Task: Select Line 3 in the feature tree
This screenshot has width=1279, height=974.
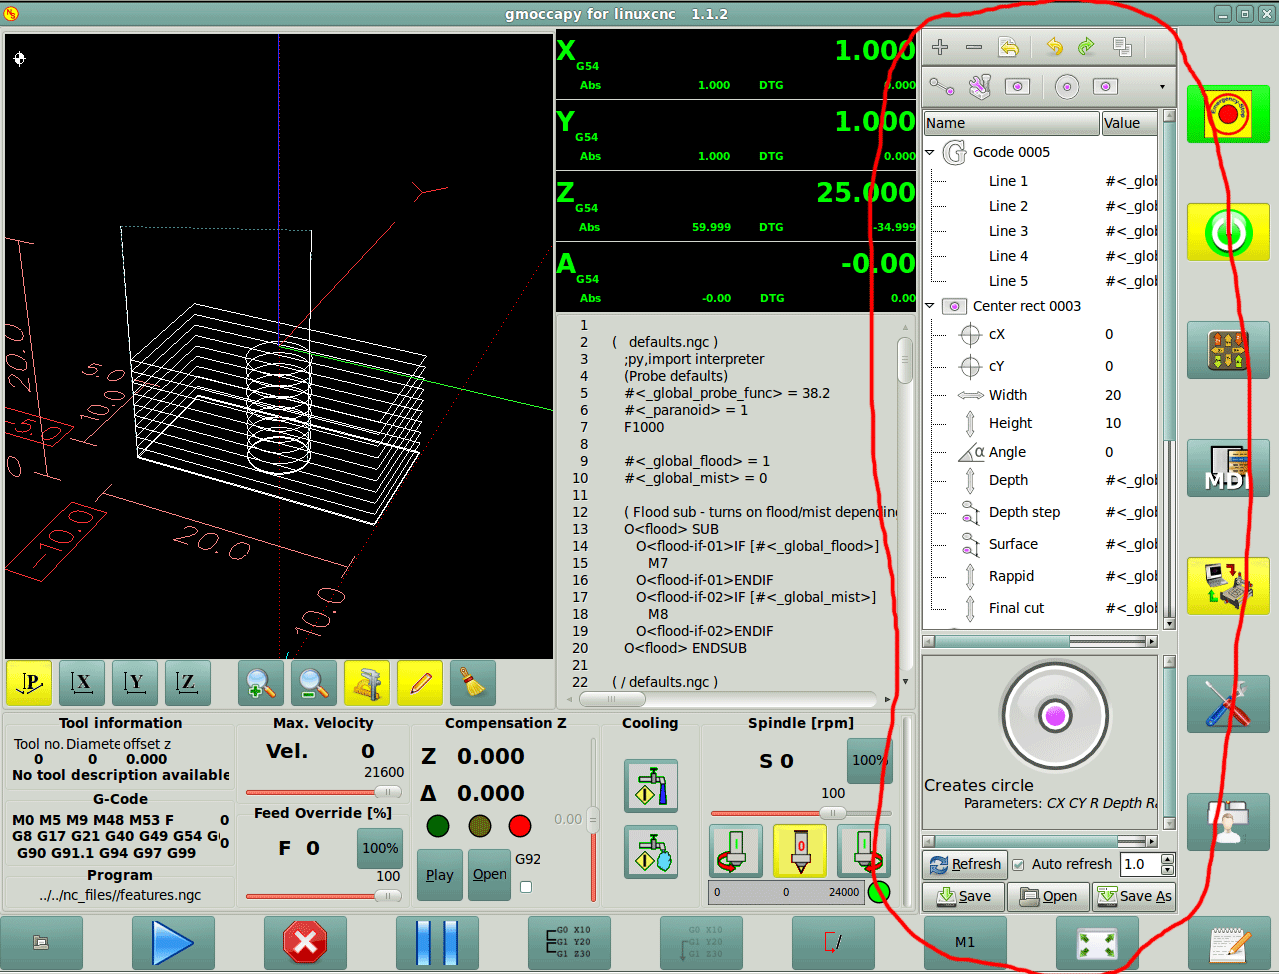Action: pyautogui.click(x=1008, y=231)
